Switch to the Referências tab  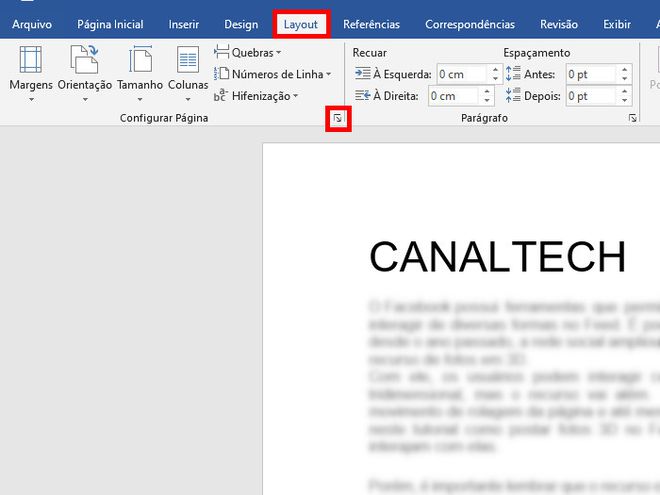tap(371, 24)
